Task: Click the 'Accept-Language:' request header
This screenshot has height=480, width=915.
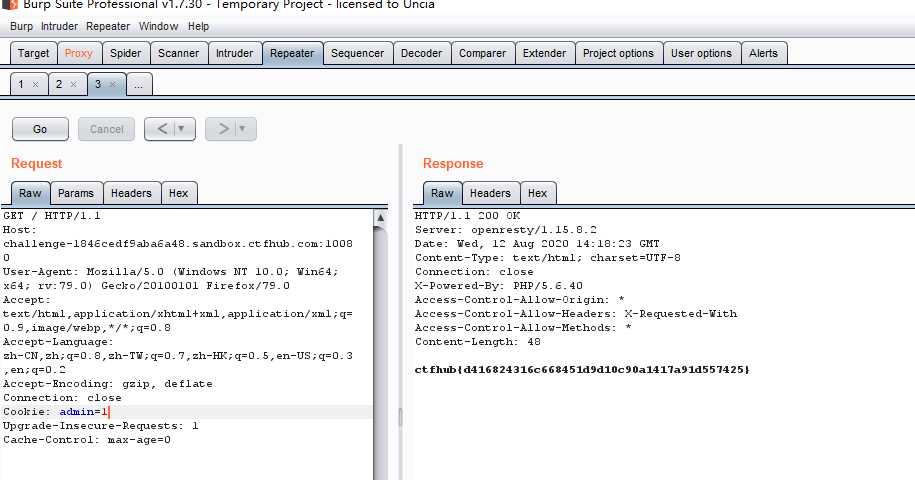Action: [58, 342]
